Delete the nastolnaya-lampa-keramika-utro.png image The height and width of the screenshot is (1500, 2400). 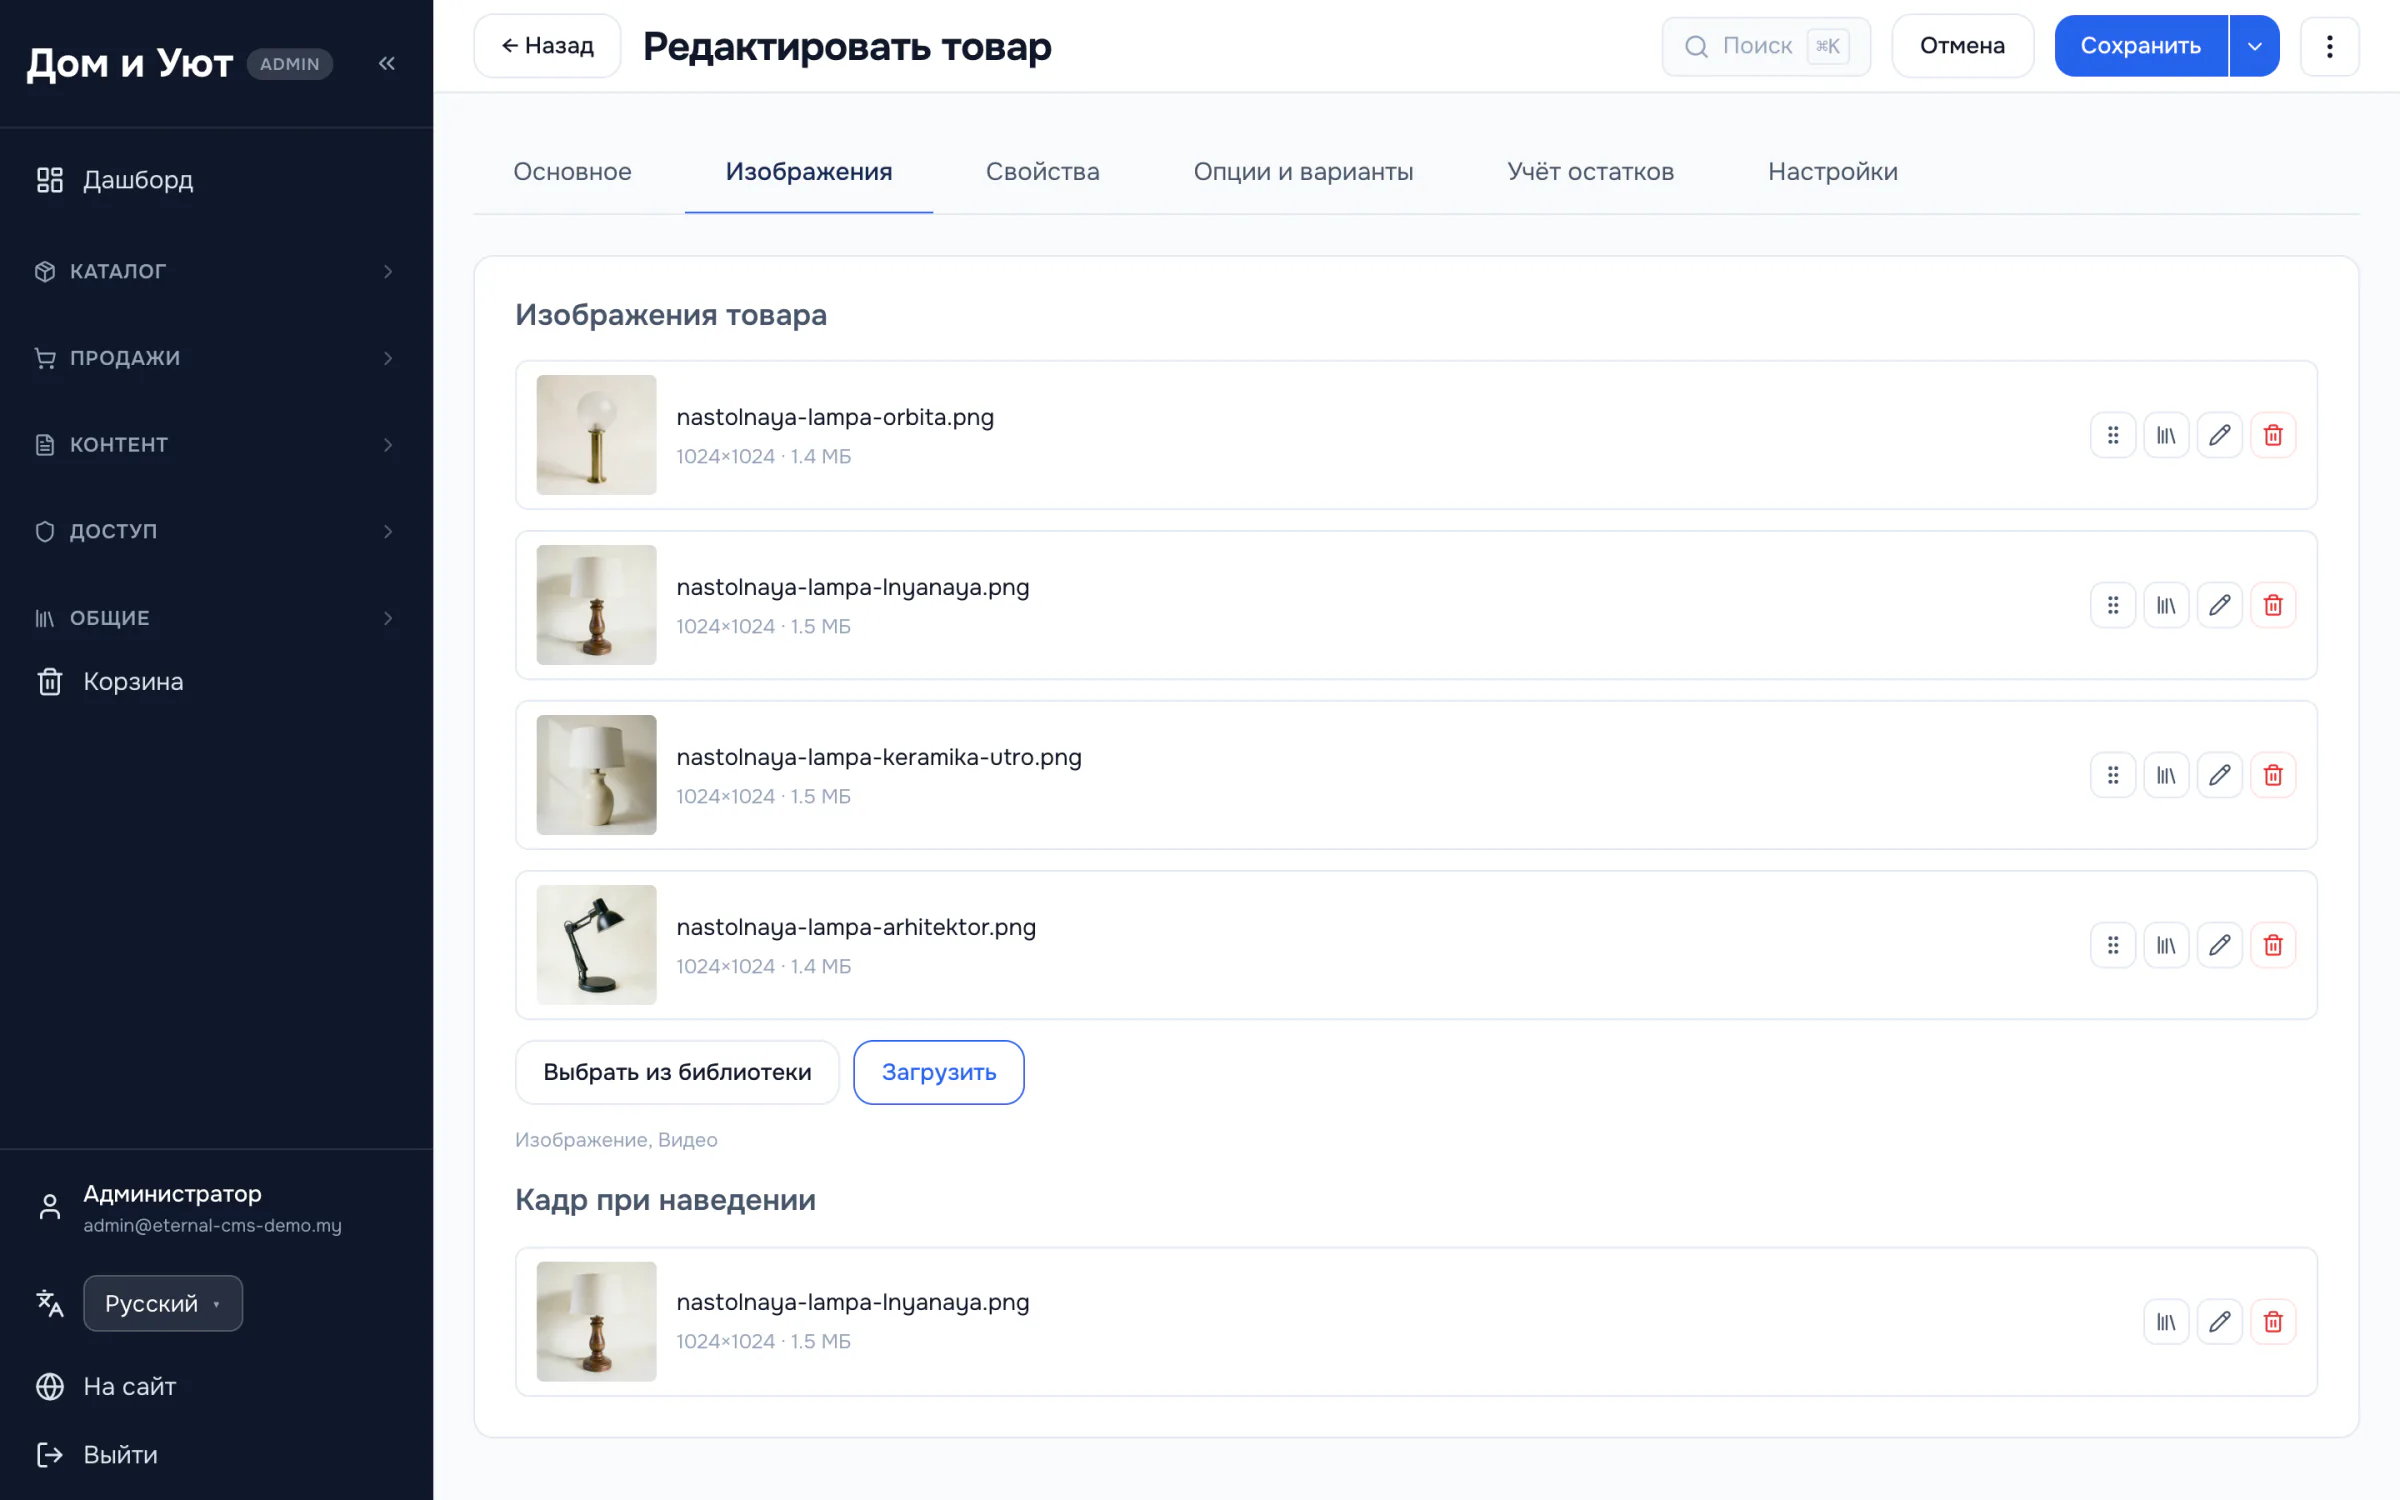tap(2273, 775)
